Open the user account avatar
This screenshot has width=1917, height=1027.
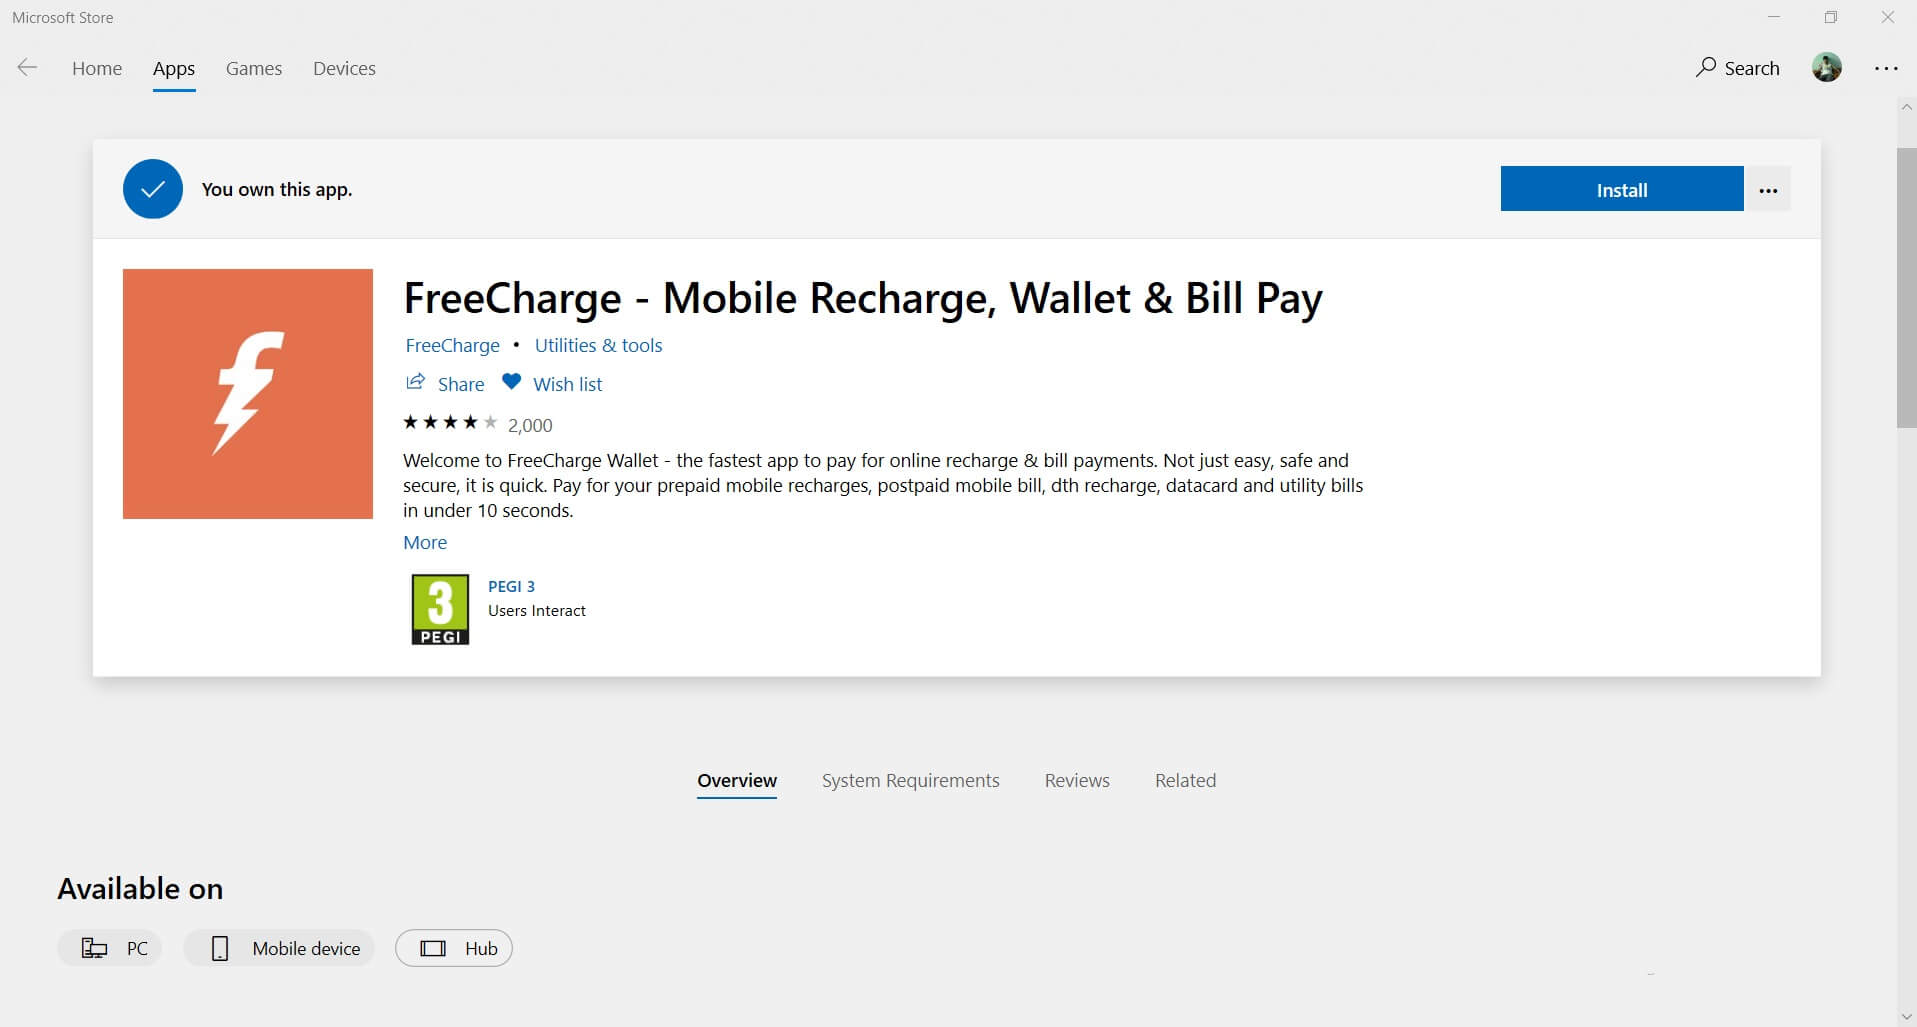coord(1827,67)
